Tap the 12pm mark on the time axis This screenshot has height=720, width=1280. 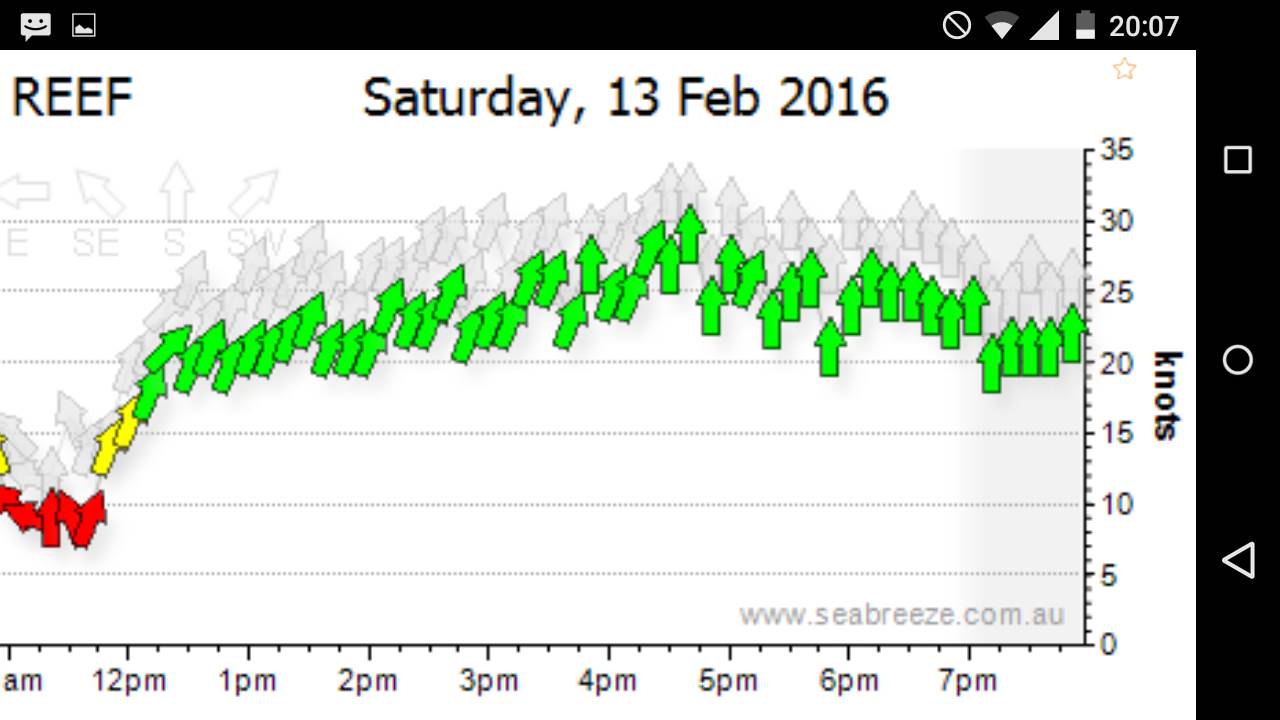131,680
